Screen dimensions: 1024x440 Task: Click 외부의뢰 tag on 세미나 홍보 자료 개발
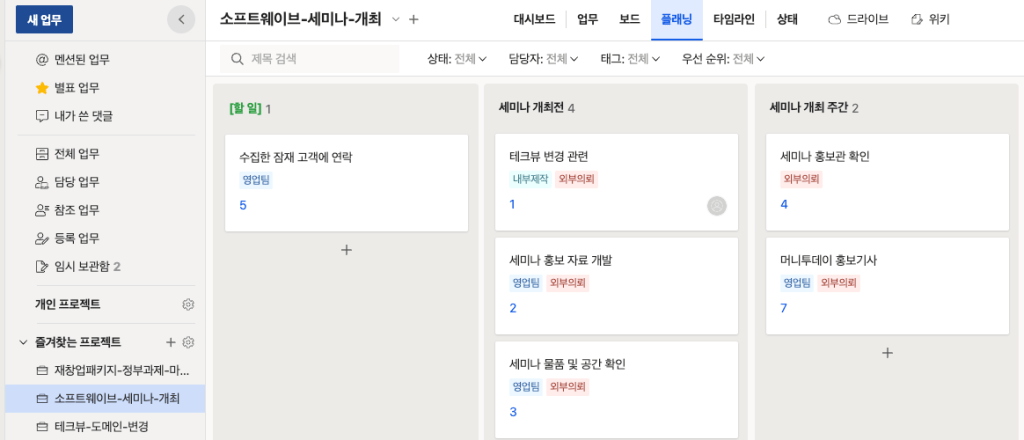pos(568,283)
